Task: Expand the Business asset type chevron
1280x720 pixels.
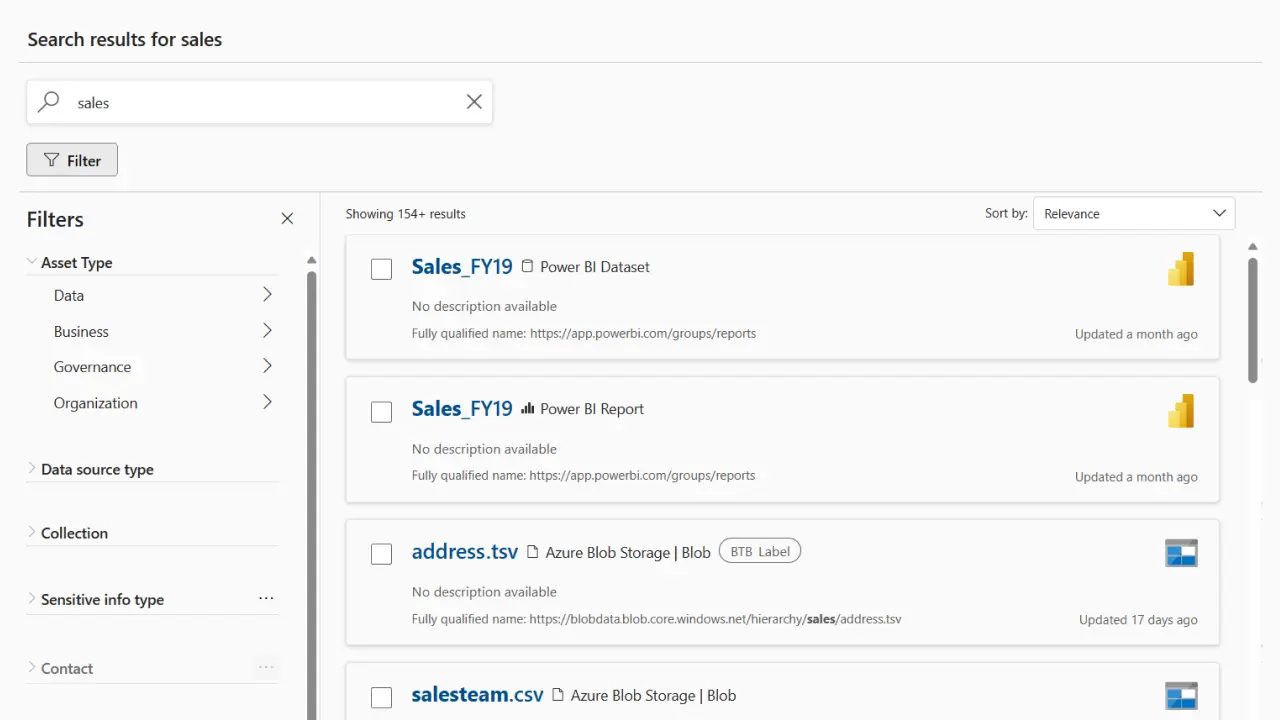Action: (x=267, y=331)
